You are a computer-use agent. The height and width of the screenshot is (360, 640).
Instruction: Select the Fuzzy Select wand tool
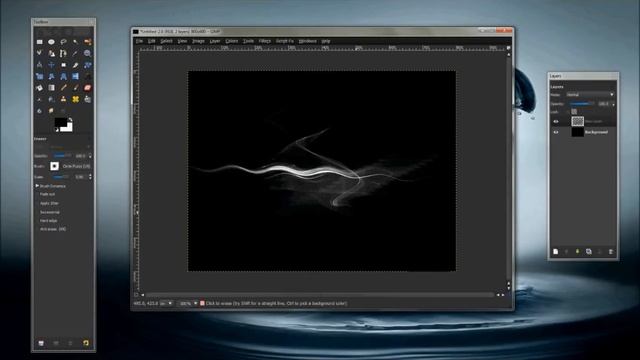[x=75, y=42]
